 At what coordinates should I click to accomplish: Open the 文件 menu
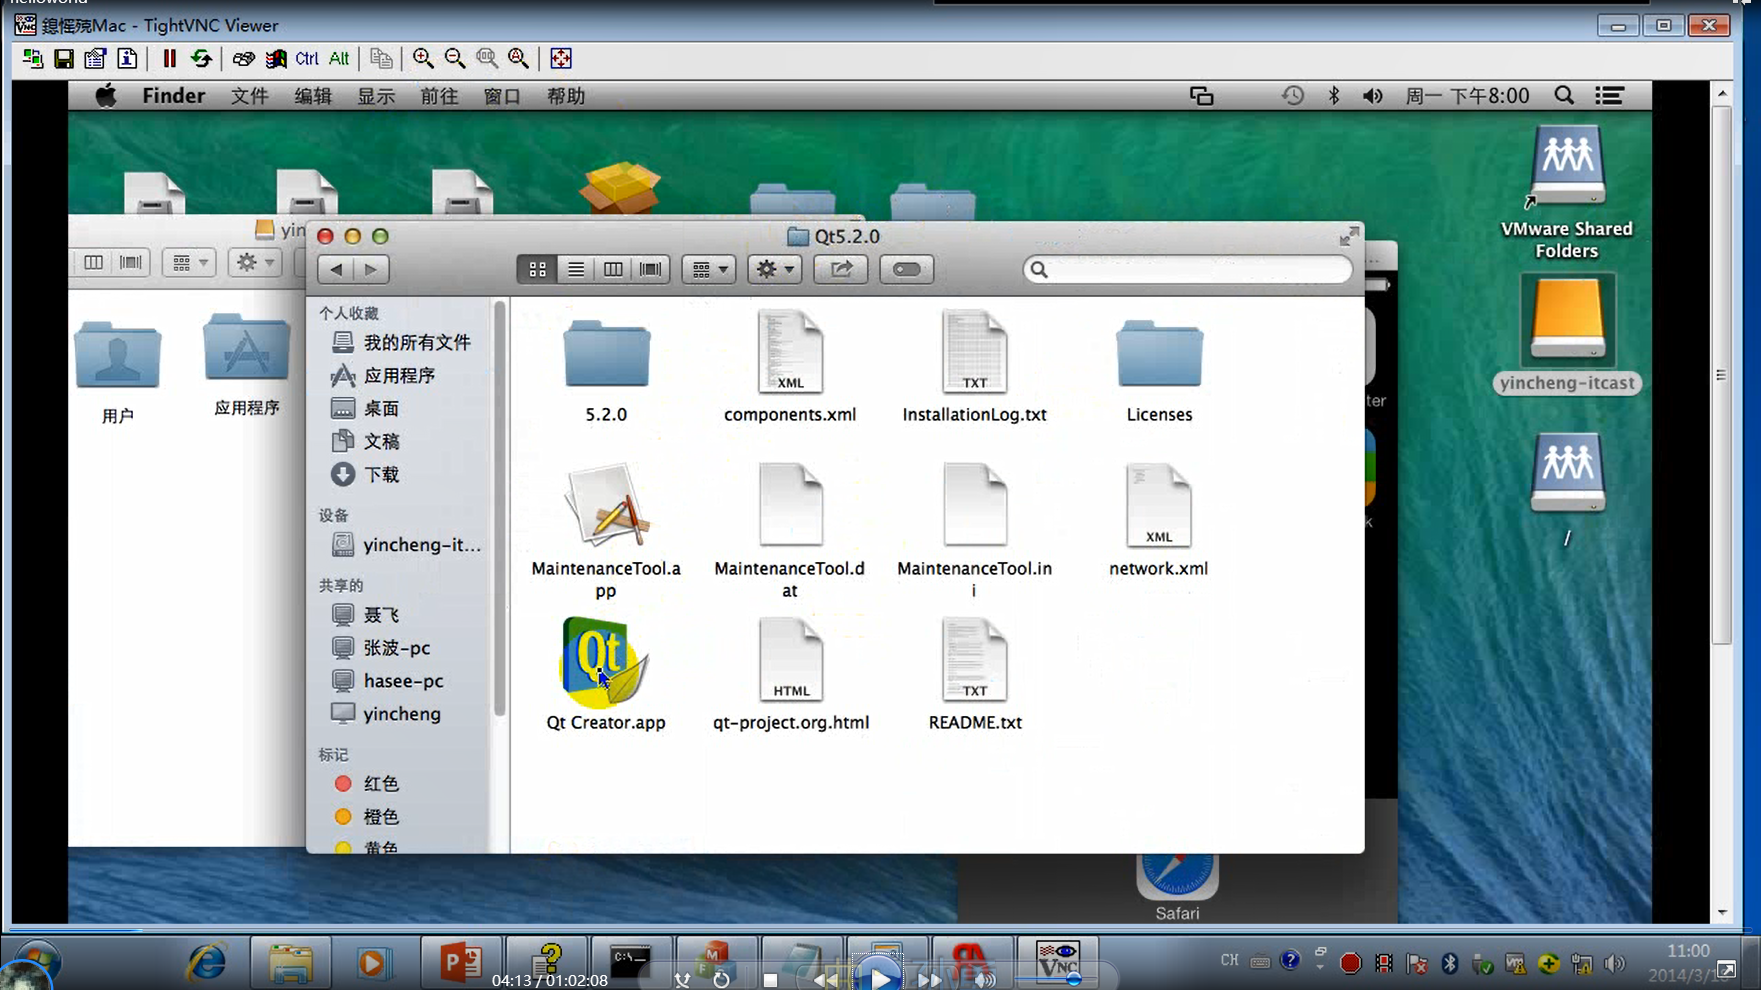249,96
